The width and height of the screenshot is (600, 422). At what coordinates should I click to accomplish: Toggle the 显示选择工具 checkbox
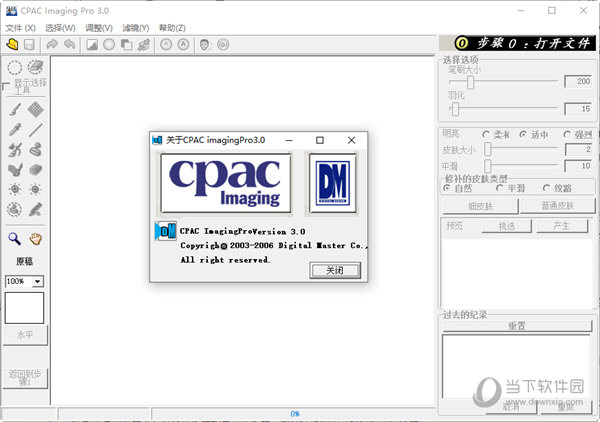point(6,86)
